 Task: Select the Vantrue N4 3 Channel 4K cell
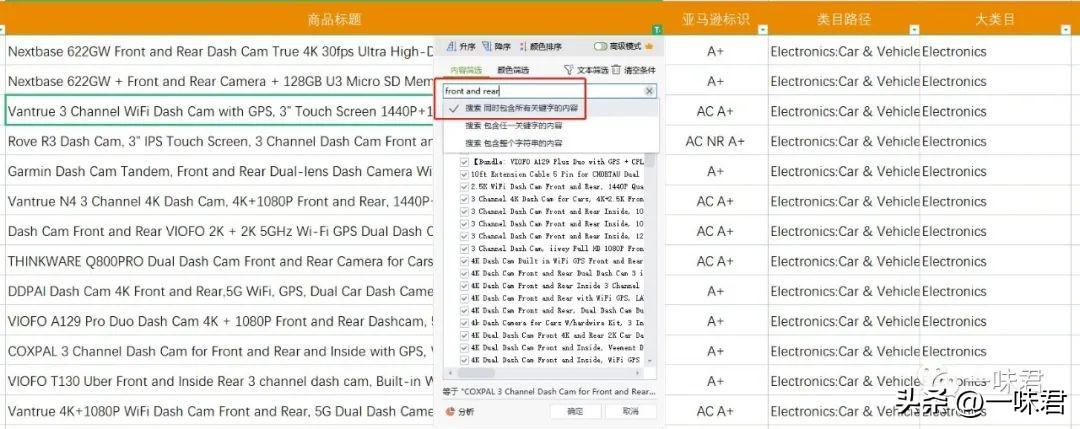point(220,201)
